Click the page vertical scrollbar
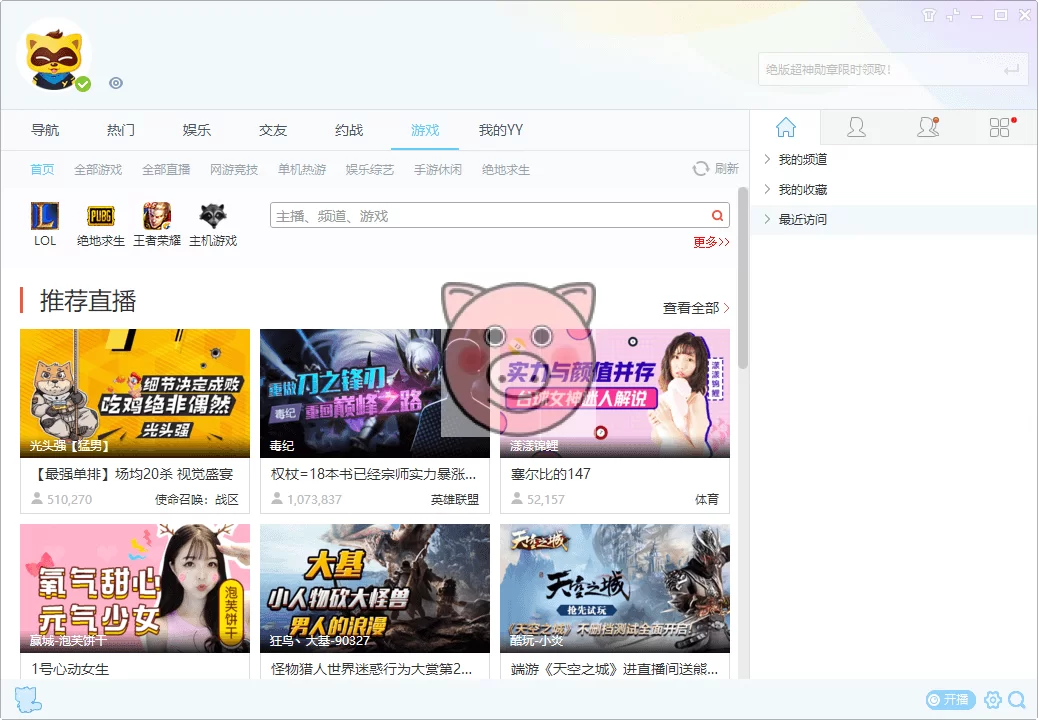1038x720 pixels. click(743, 278)
